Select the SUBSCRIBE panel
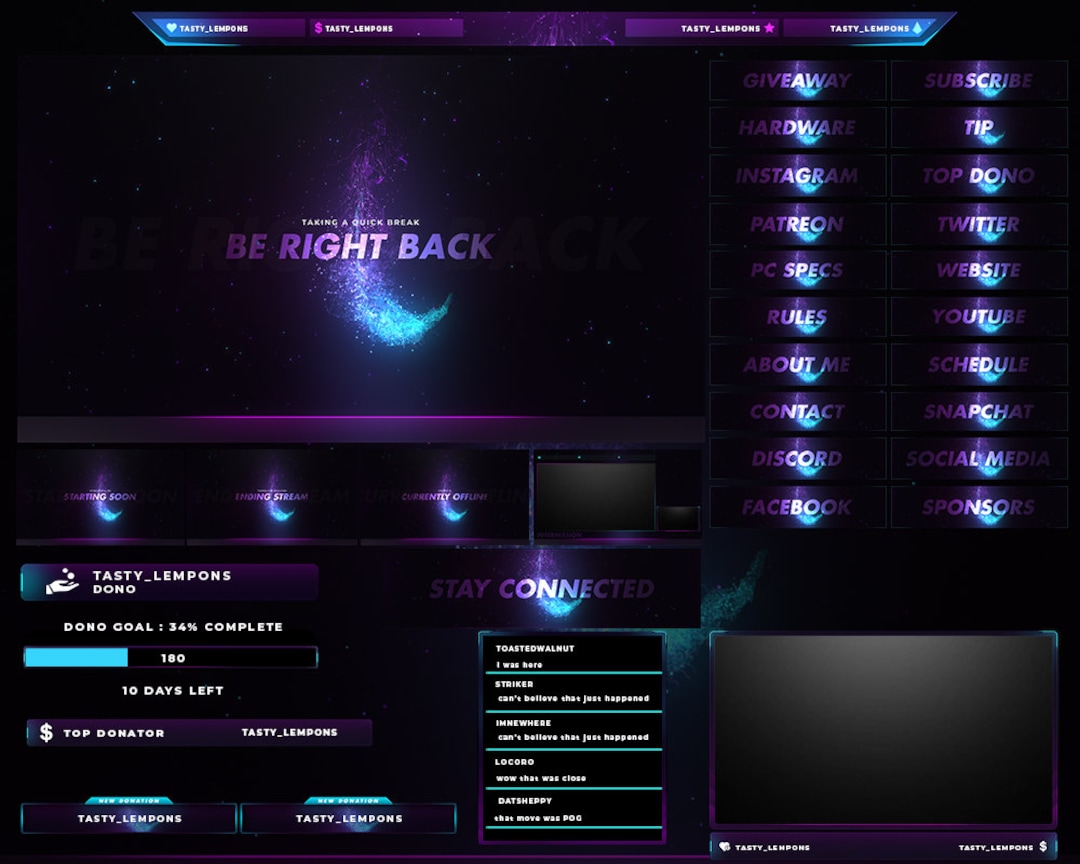This screenshot has height=864, width=1080. tap(978, 80)
